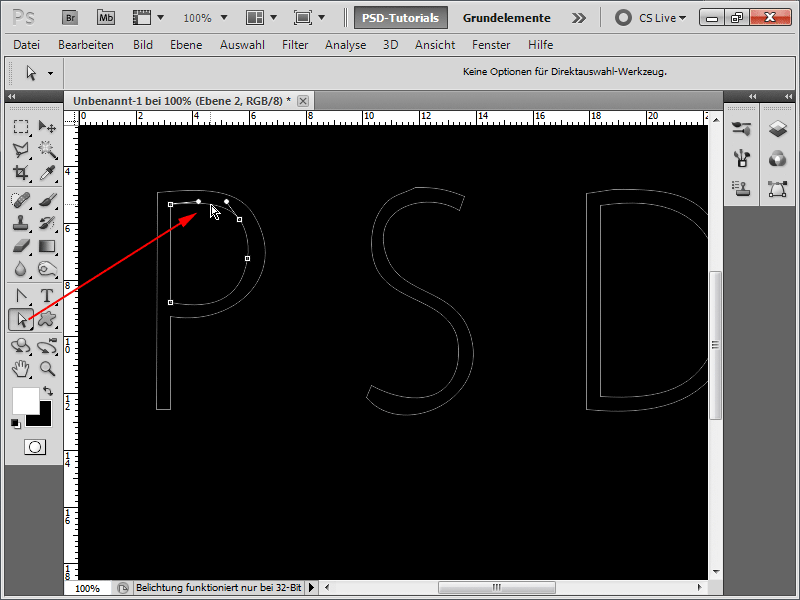Select the Eraser tool
The image size is (800, 600).
(x=21, y=246)
